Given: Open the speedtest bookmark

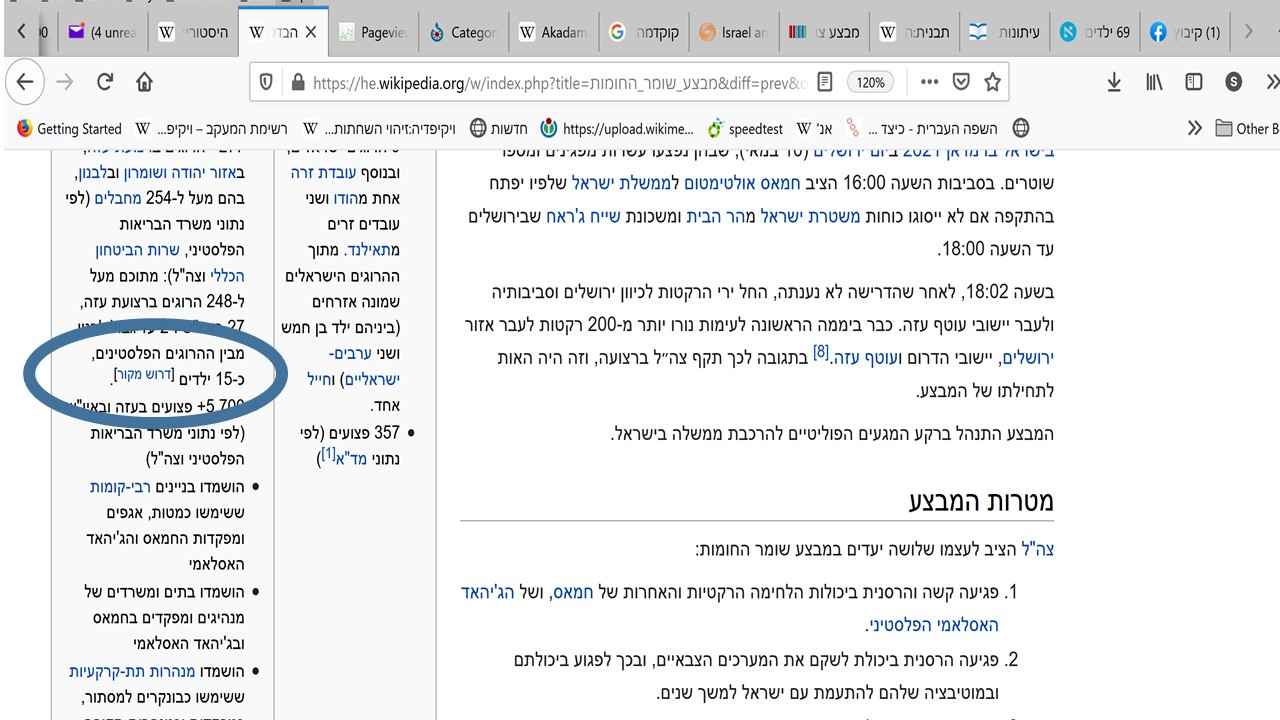Looking at the screenshot, I should pos(745,128).
